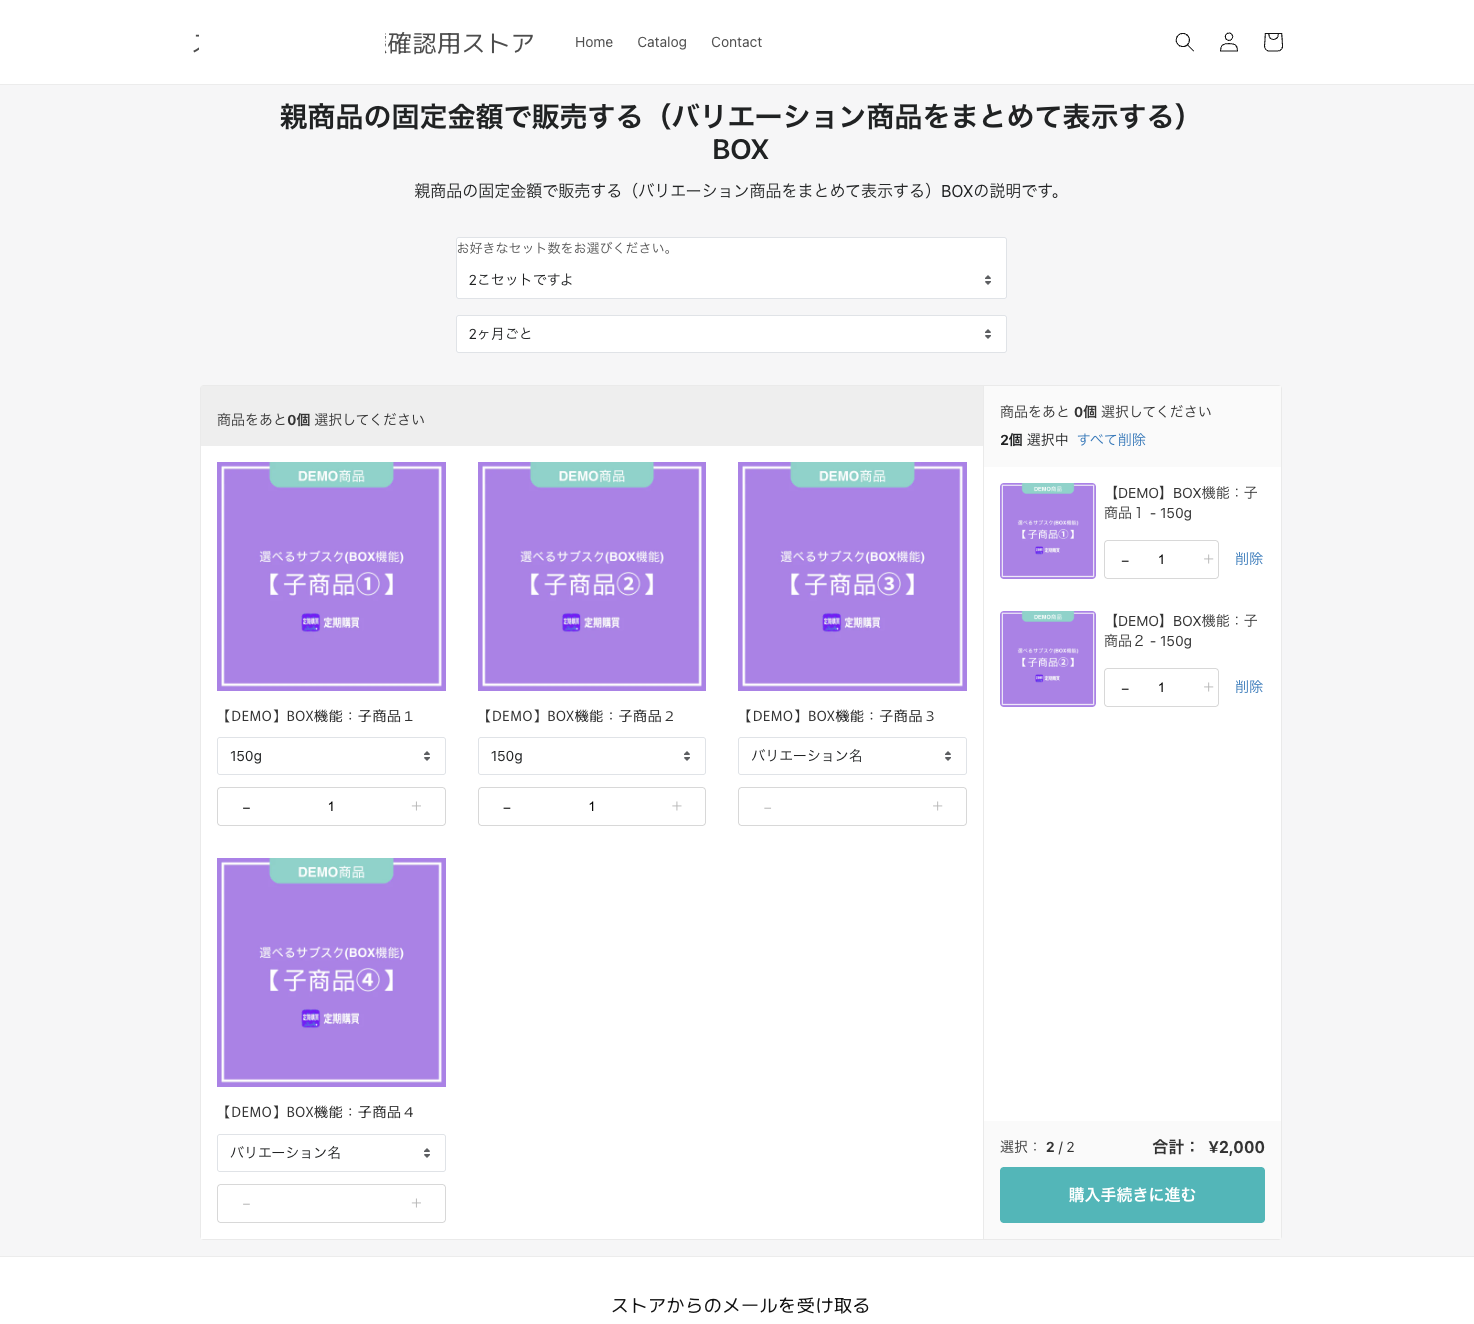Open the Contact menu item
1474x1324 pixels.
736,42
